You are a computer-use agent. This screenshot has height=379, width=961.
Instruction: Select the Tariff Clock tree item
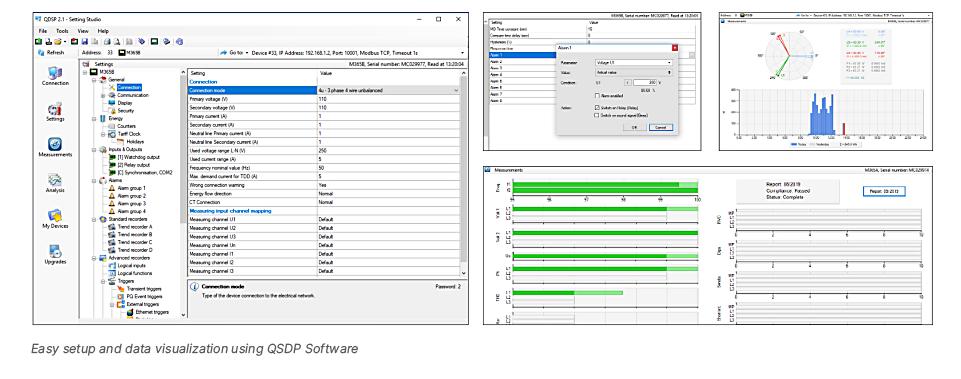point(124,134)
